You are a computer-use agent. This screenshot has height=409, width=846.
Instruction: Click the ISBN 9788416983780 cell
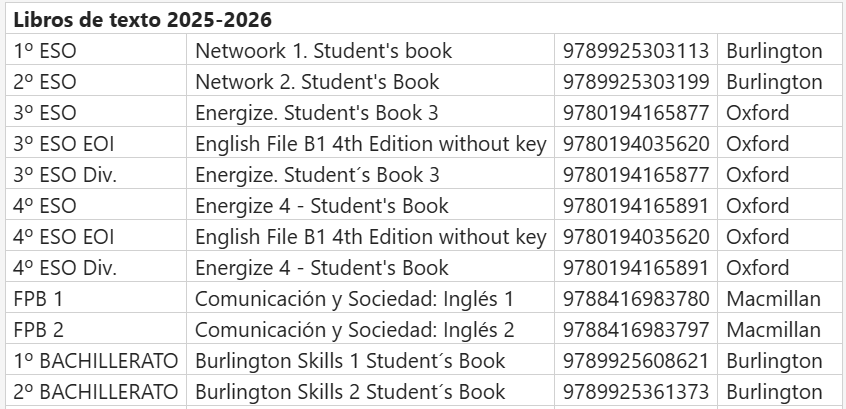click(x=636, y=299)
